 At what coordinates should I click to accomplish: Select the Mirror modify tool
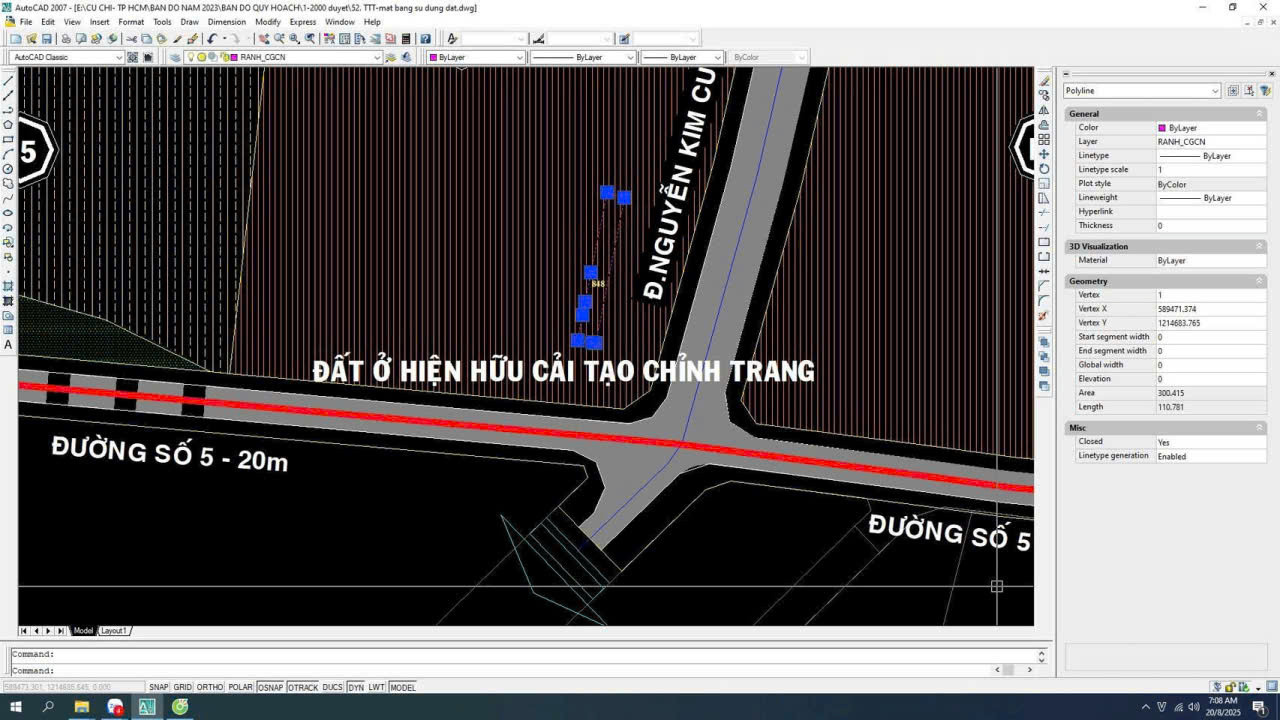click(1044, 111)
